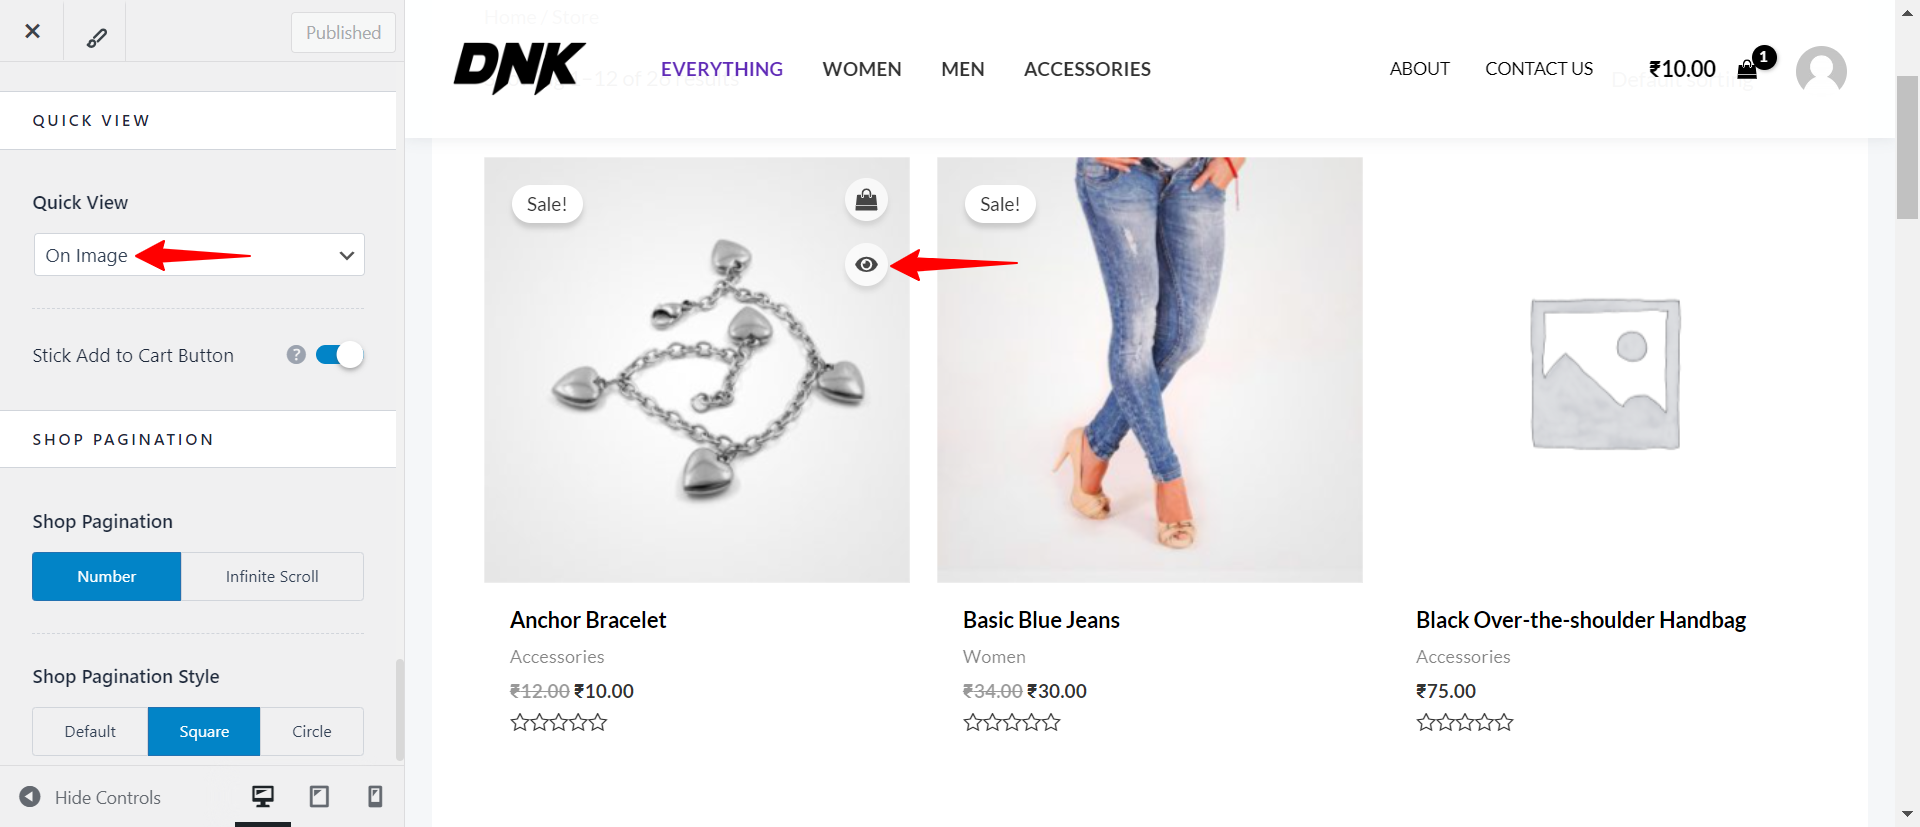Open quick view with the eye icon

tap(866, 264)
